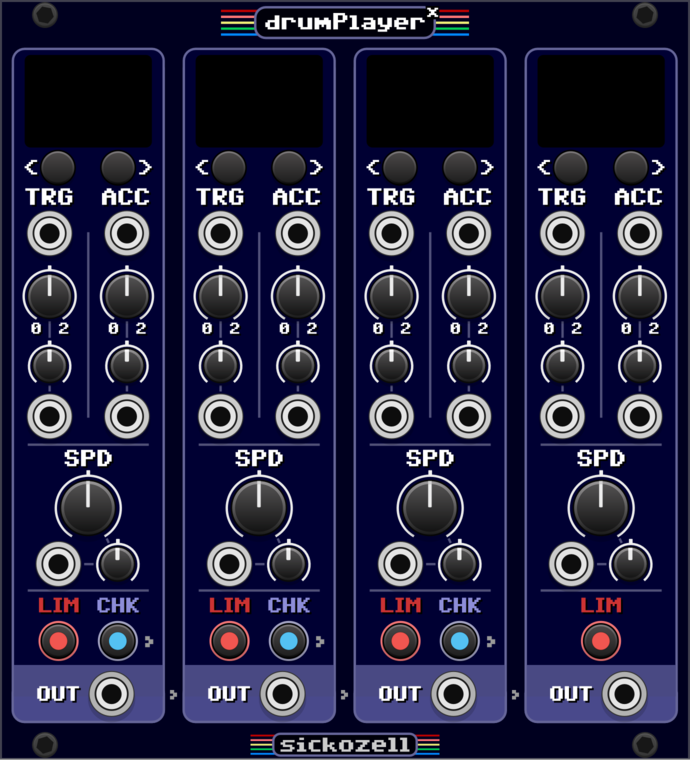Click the SPD CV input jack in first channel
690x760 pixels.
pos(58,564)
